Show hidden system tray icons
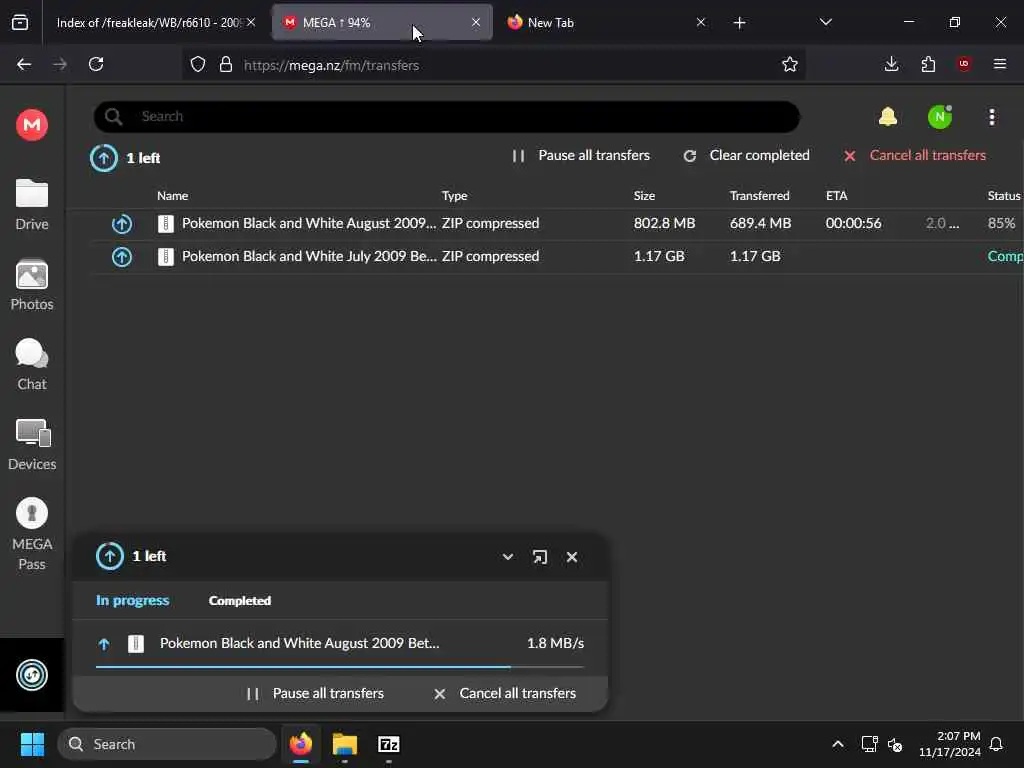This screenshot has width=1024, height=768. 838,744
